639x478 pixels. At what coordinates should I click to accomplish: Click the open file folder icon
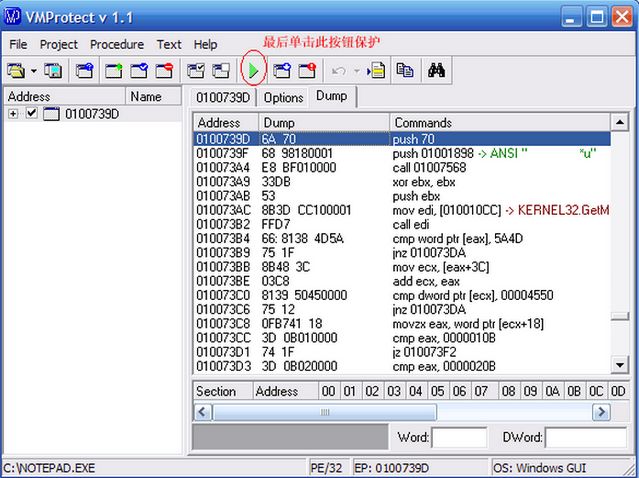pyautogui.click(x=16, y=70)
